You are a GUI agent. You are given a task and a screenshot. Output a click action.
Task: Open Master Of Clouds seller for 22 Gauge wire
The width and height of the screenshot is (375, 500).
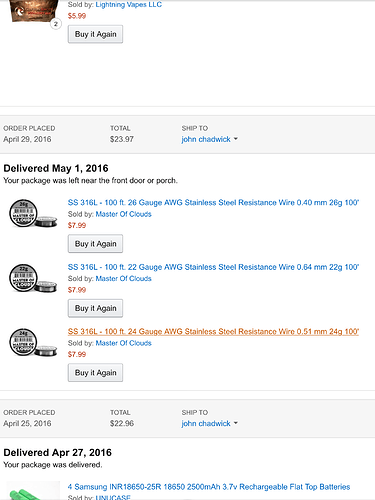123,278
